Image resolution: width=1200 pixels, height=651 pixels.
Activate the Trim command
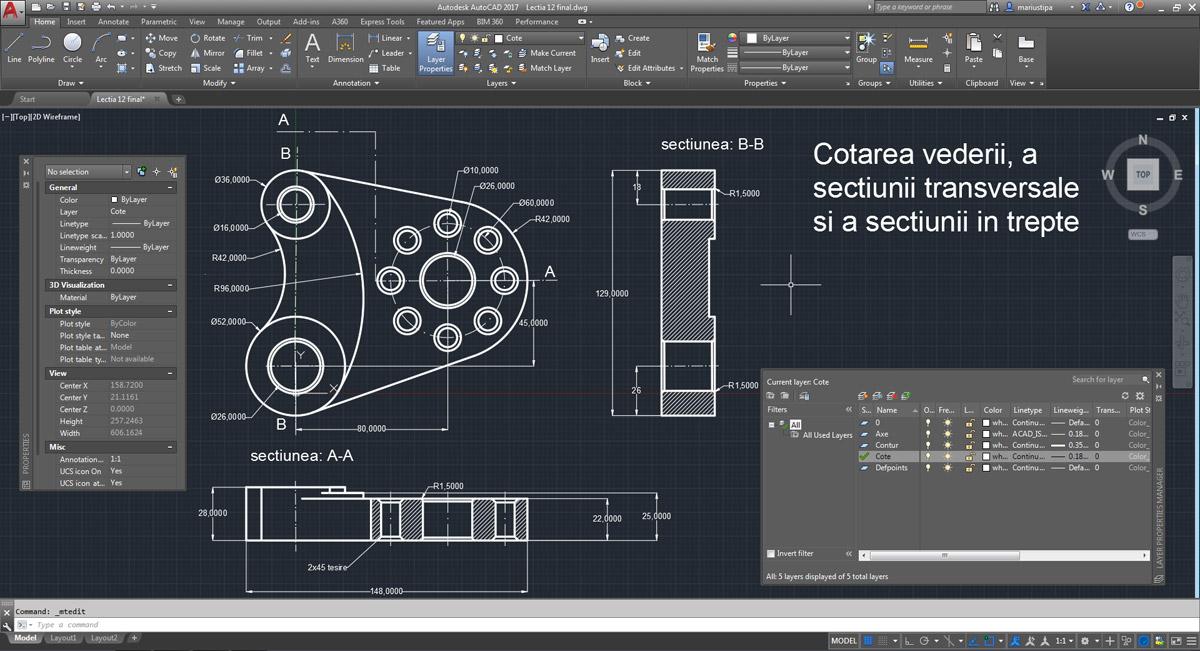(248, 38)
